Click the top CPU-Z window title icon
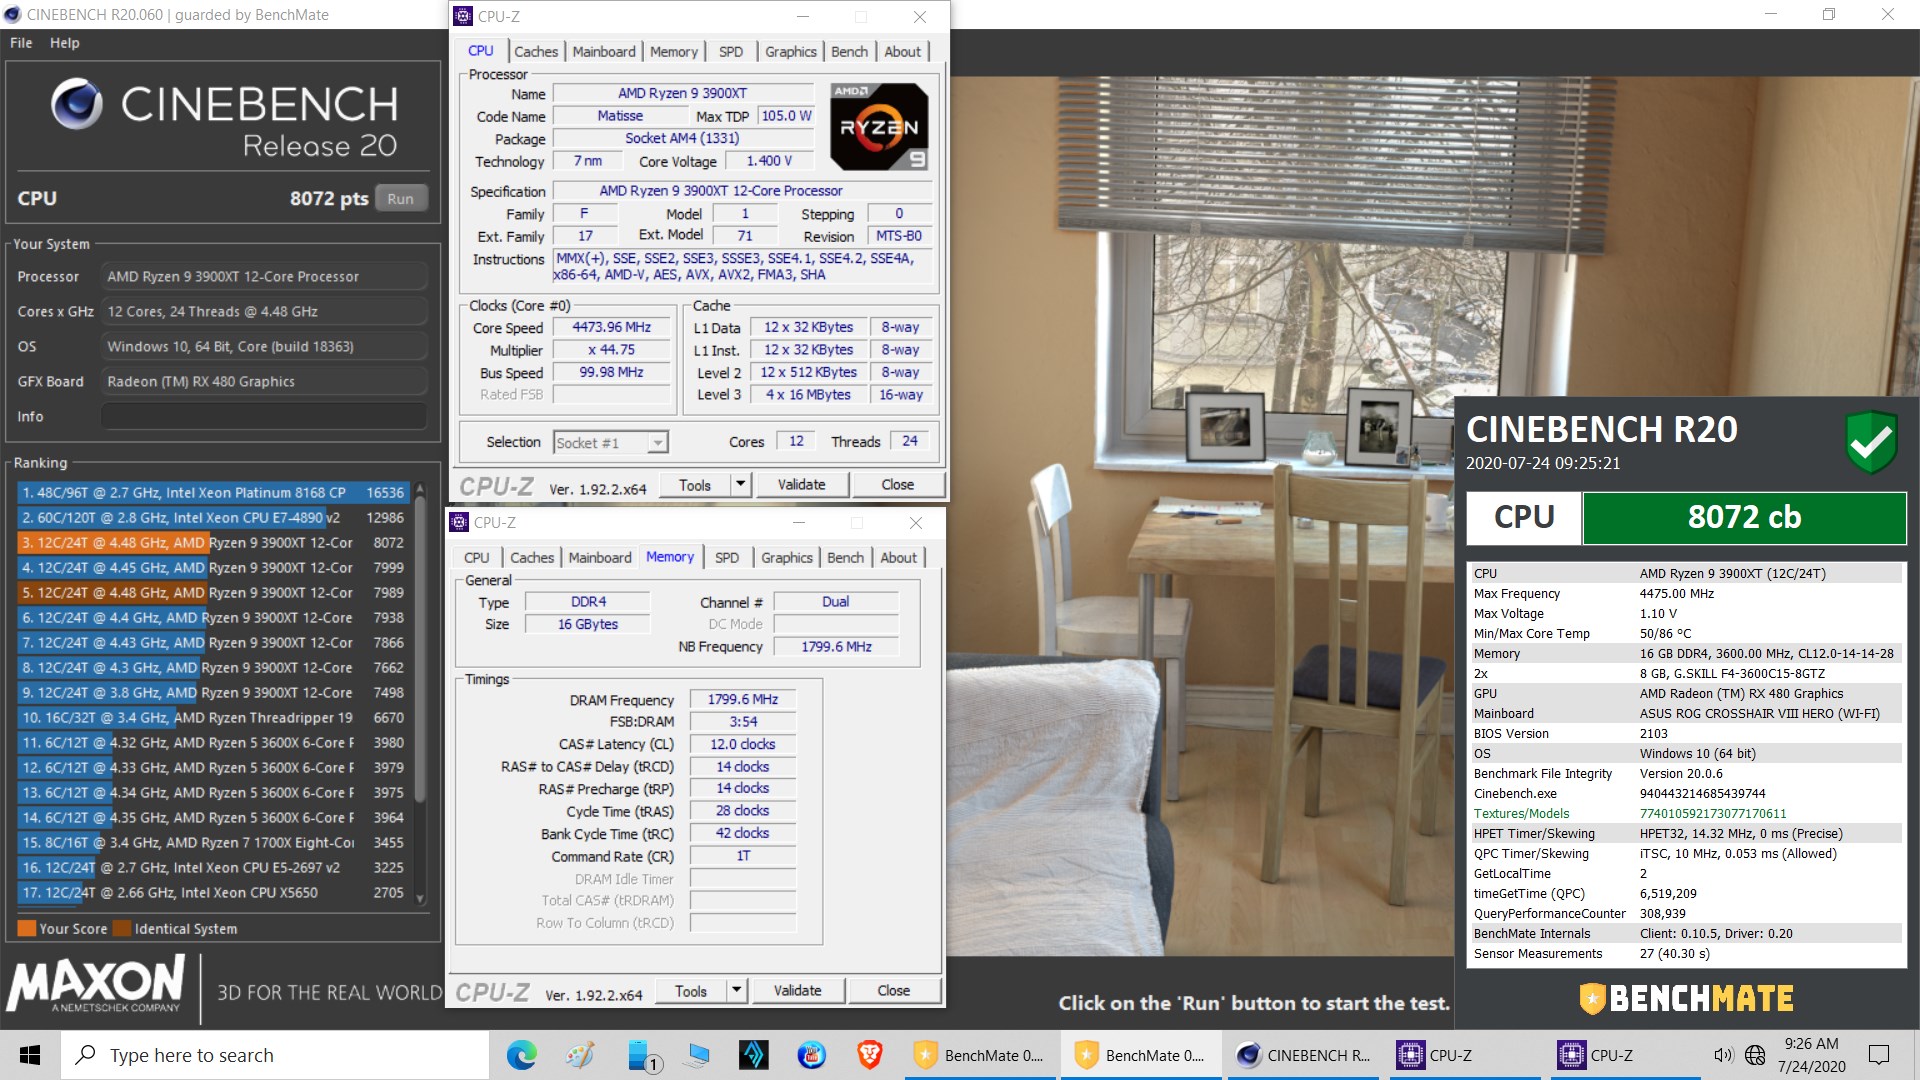The height and width of the screenshot is (1080, 1920). coord(463,16)
